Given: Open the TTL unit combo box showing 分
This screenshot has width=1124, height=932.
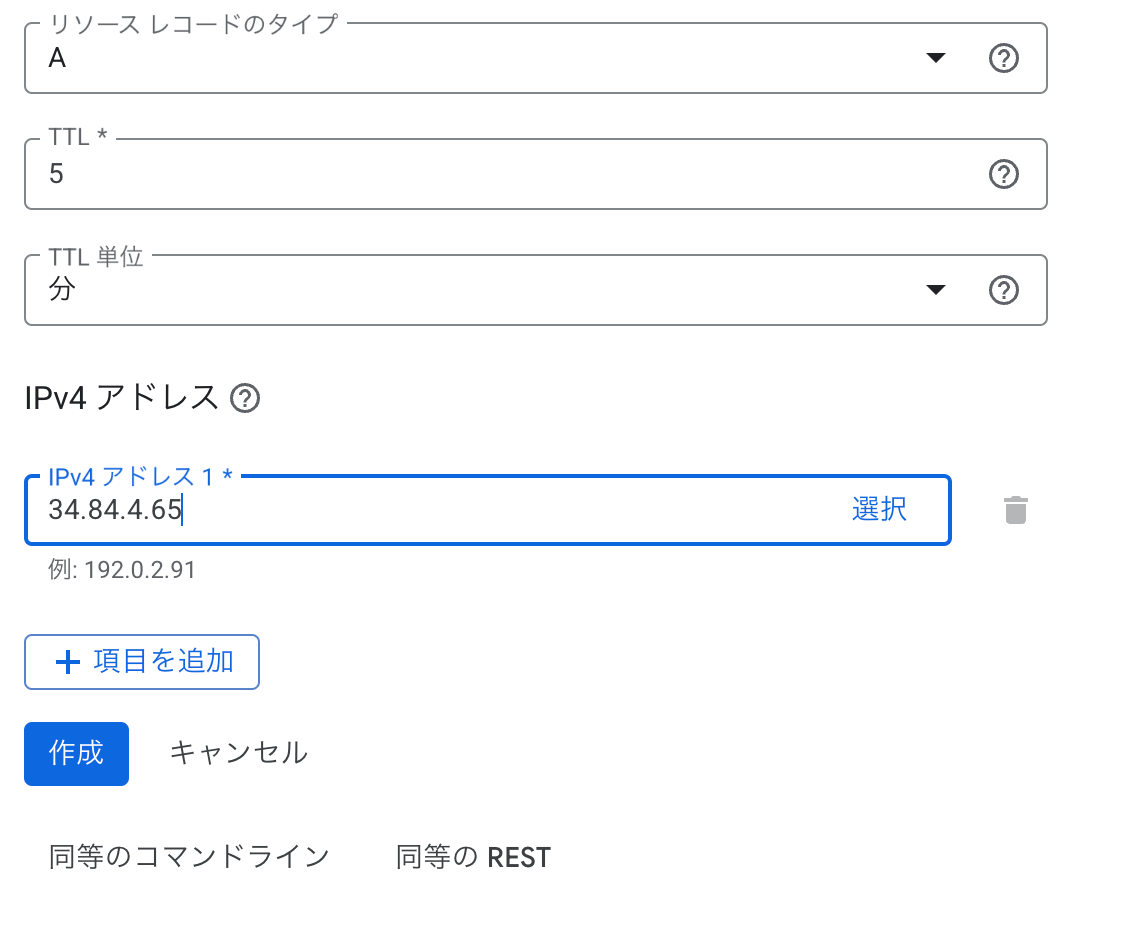Looking at the screenshot, I should (x=535, y=290).
